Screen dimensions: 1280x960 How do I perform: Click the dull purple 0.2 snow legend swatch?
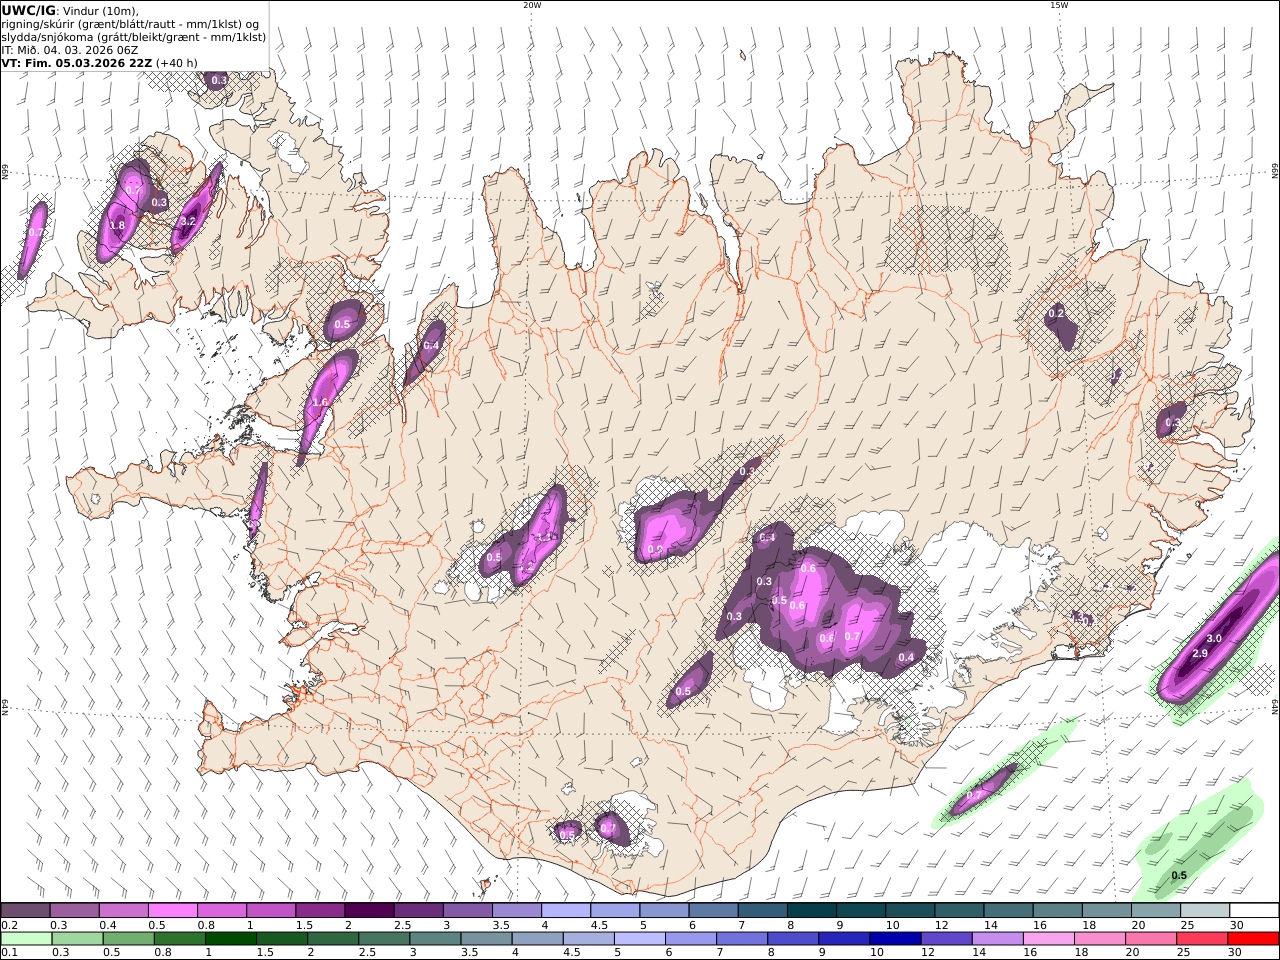(25, 910)
